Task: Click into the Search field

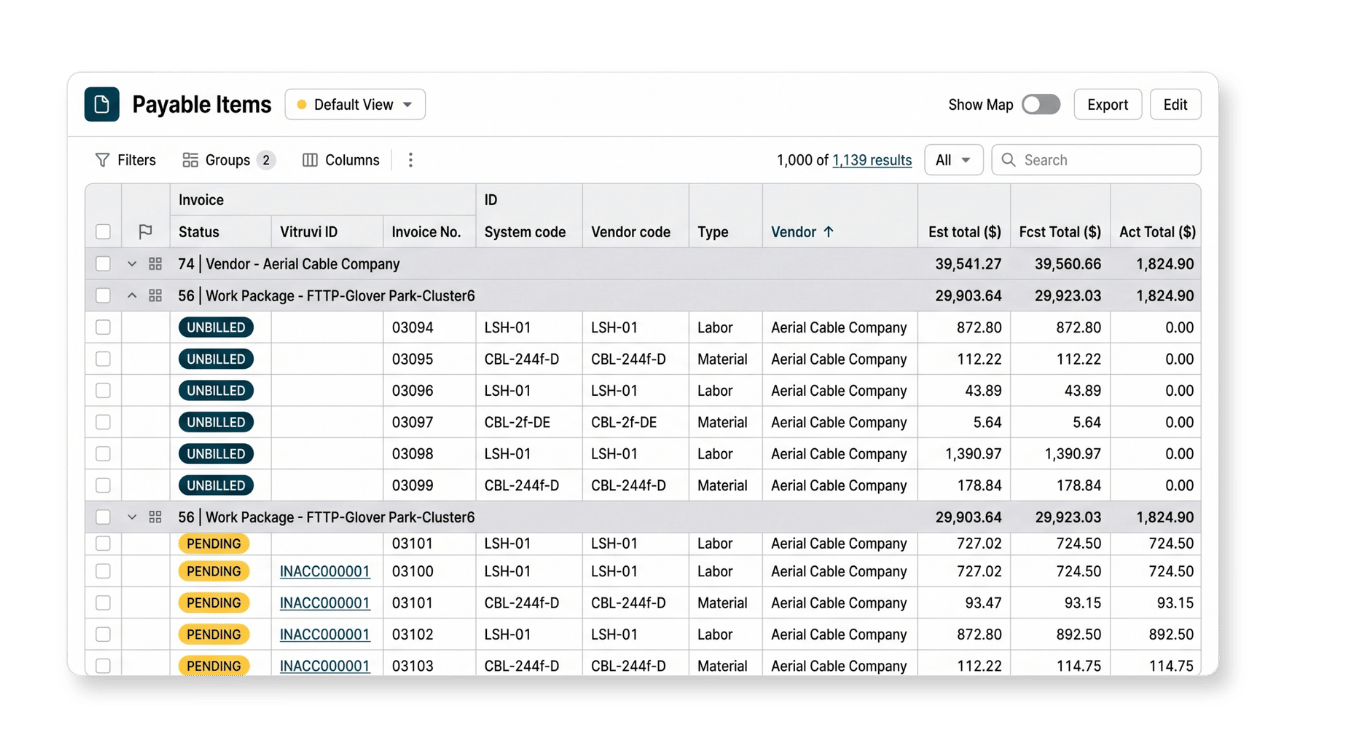Action: click(x=1096, y=160)
